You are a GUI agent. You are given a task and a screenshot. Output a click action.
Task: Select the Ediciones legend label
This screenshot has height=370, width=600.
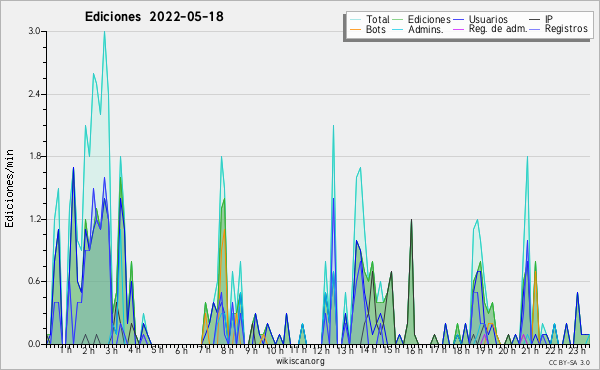coord(429,19)
